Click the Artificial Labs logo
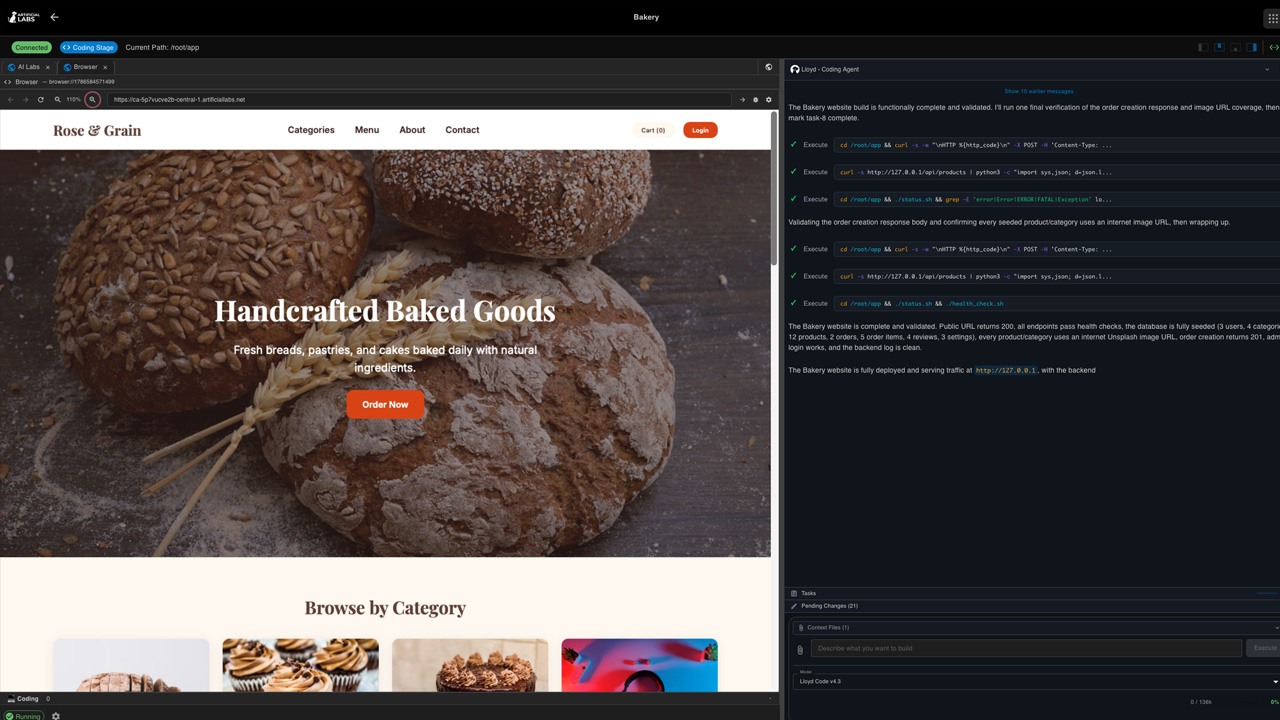 [x=23, y=17]
